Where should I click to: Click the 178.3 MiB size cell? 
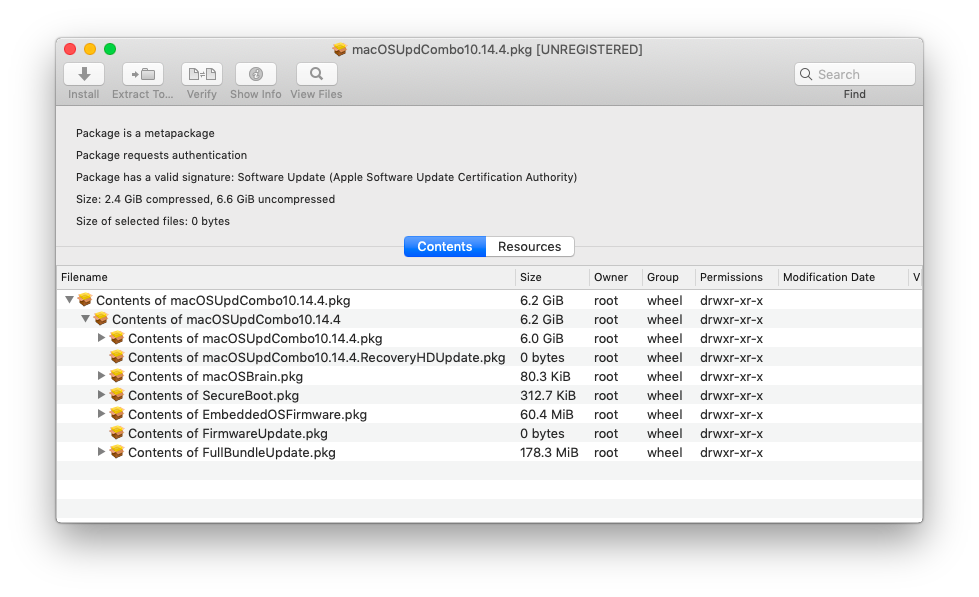(549, 452)
